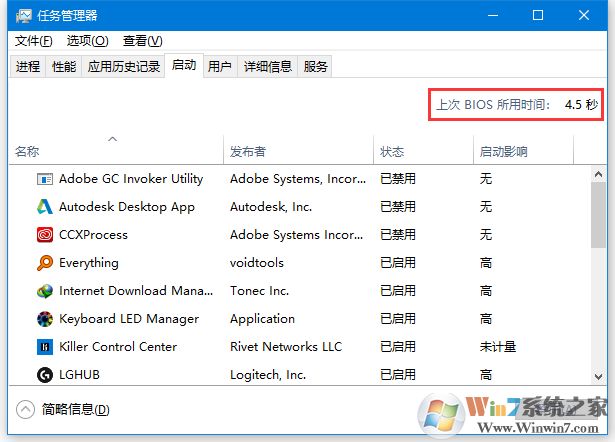Click the vertical scrollbar thumb
Image resolution: width=615 pixels, height=442 pixels.
599,215
